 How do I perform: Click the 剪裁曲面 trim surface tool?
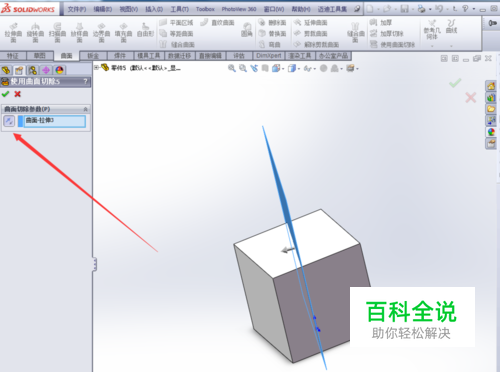coord(310,34)
